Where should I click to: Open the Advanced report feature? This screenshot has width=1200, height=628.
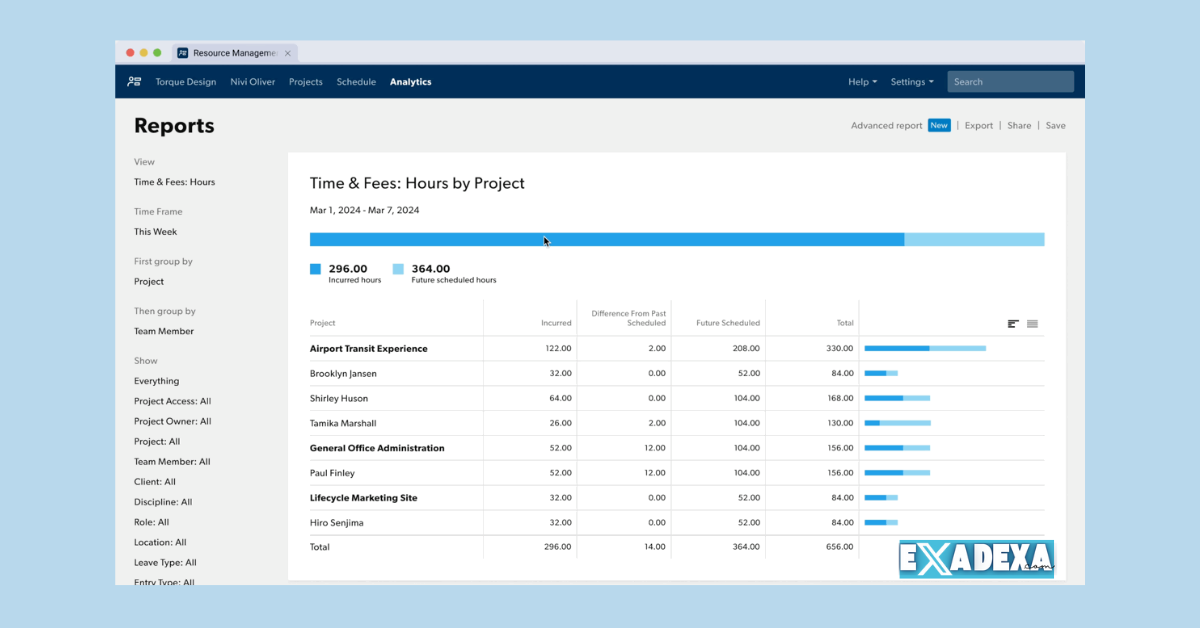(x=887, y=125)
